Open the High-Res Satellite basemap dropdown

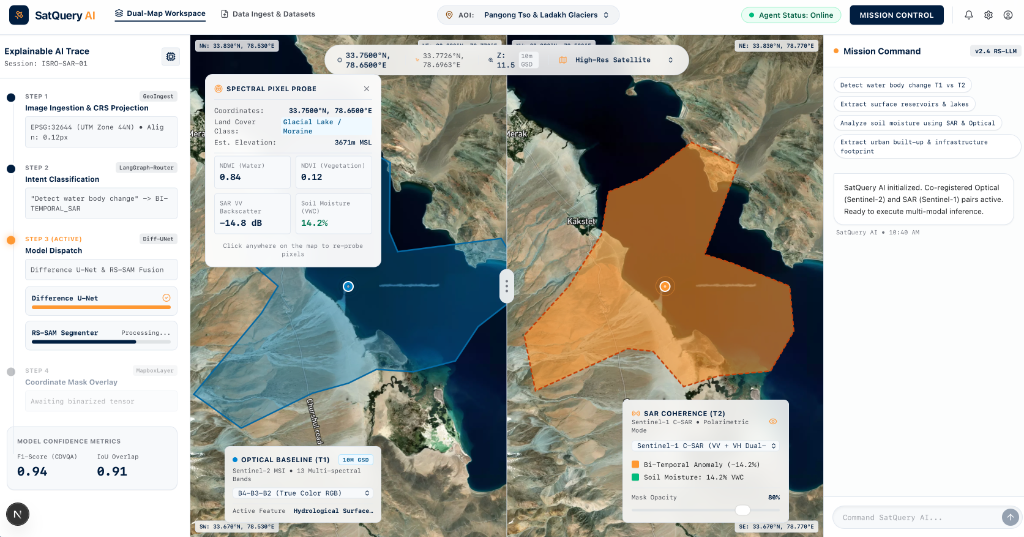pyautogui.click(x=617, y=60)
